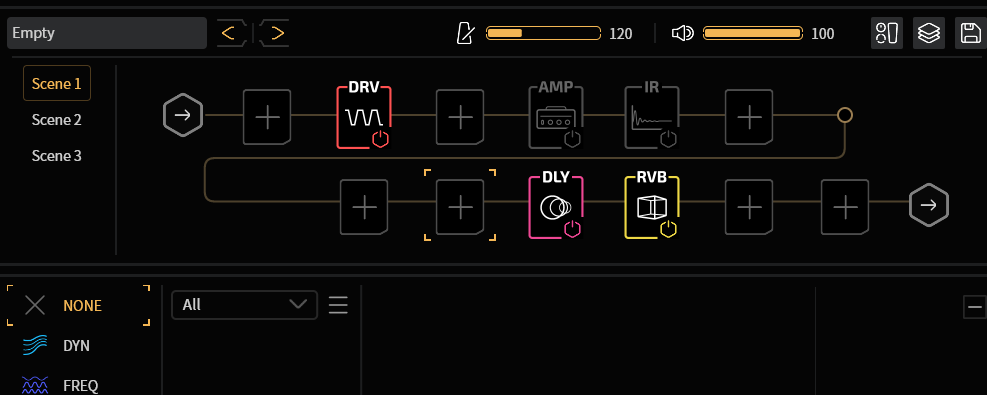Click the signal chain input hexagon
This screenshot has height=395, width=987.
click(183, 116)
